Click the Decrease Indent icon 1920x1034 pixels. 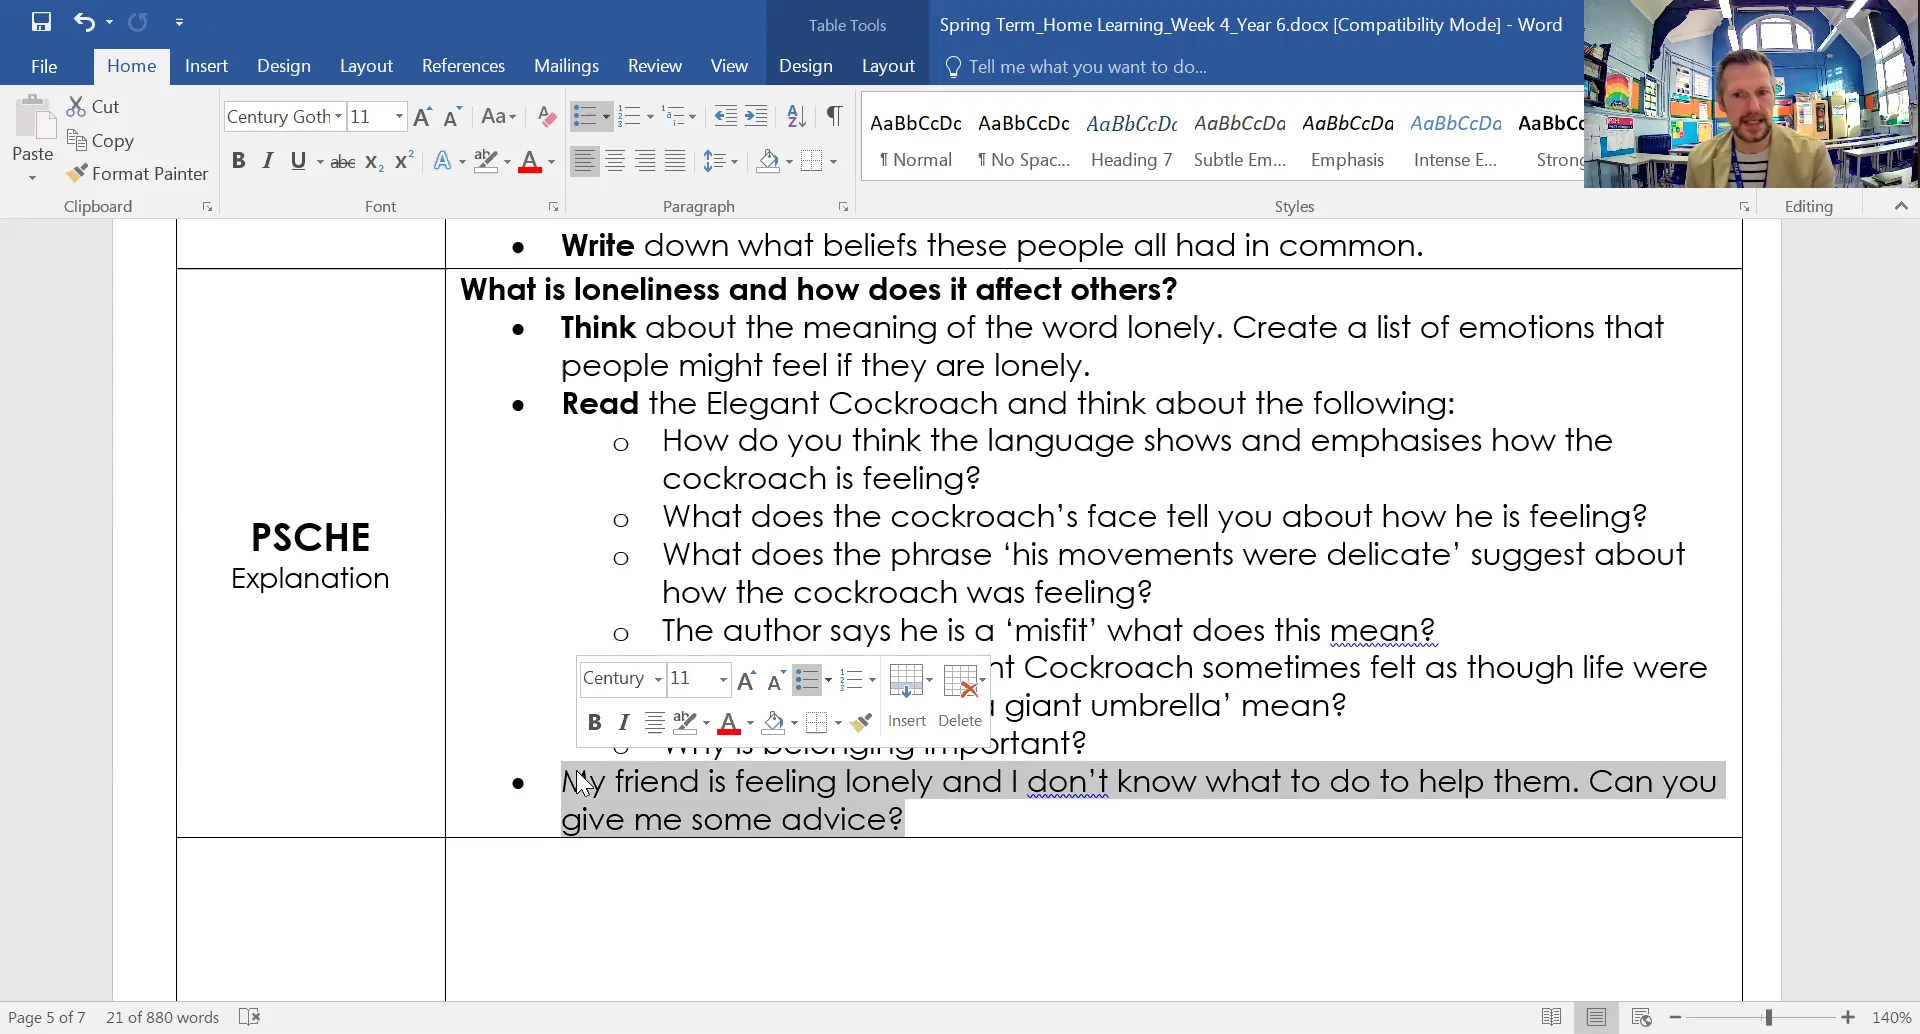(726, 117)
